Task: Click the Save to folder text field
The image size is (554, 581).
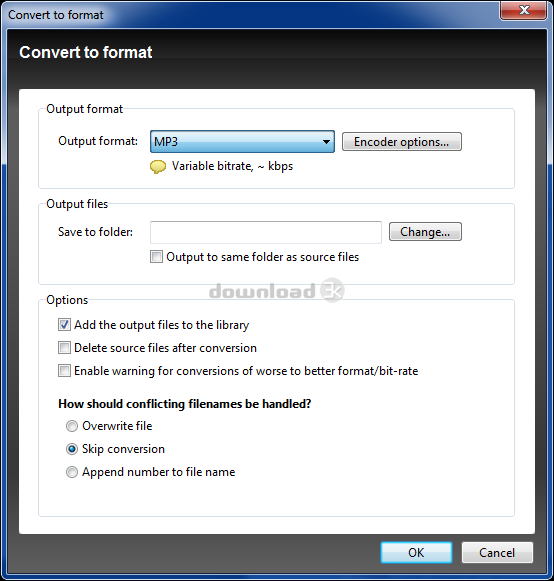Action: (266, 232)
